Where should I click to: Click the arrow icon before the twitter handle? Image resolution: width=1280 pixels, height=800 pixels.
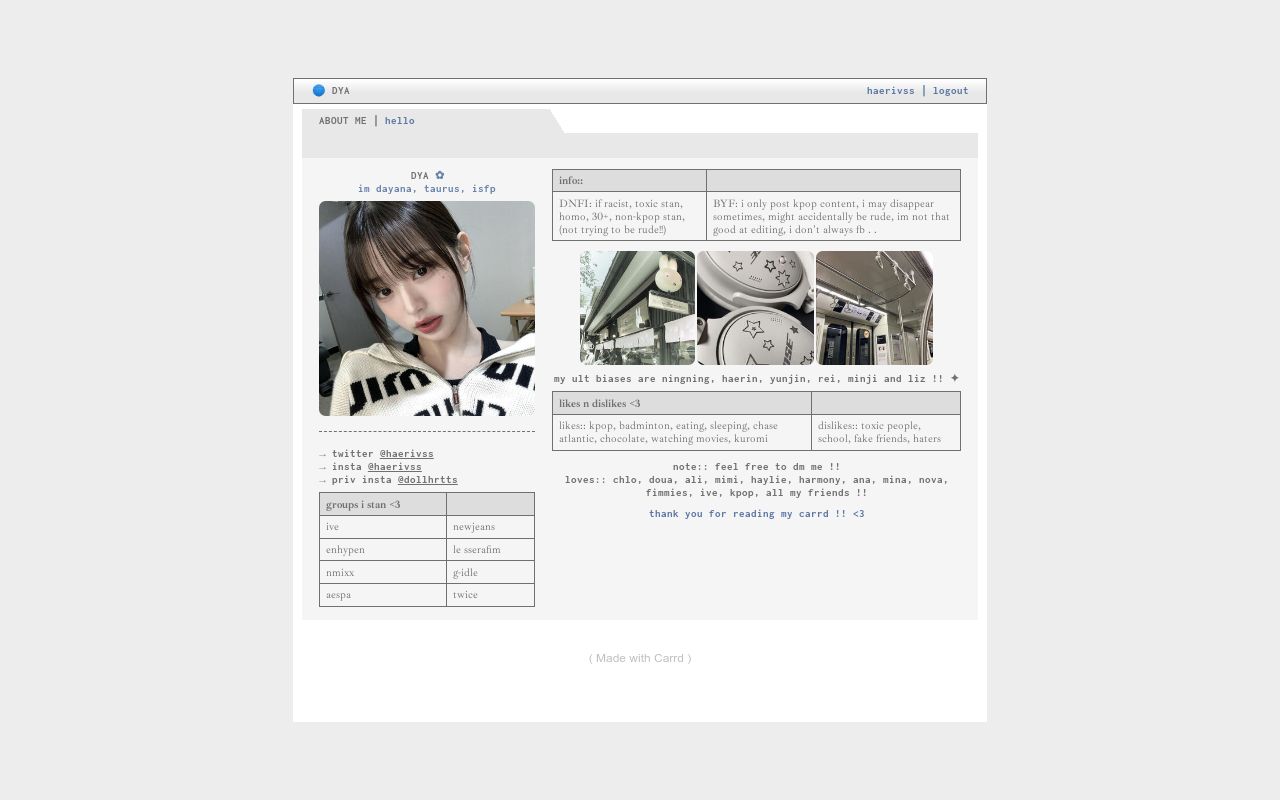(x=323, y=454)
